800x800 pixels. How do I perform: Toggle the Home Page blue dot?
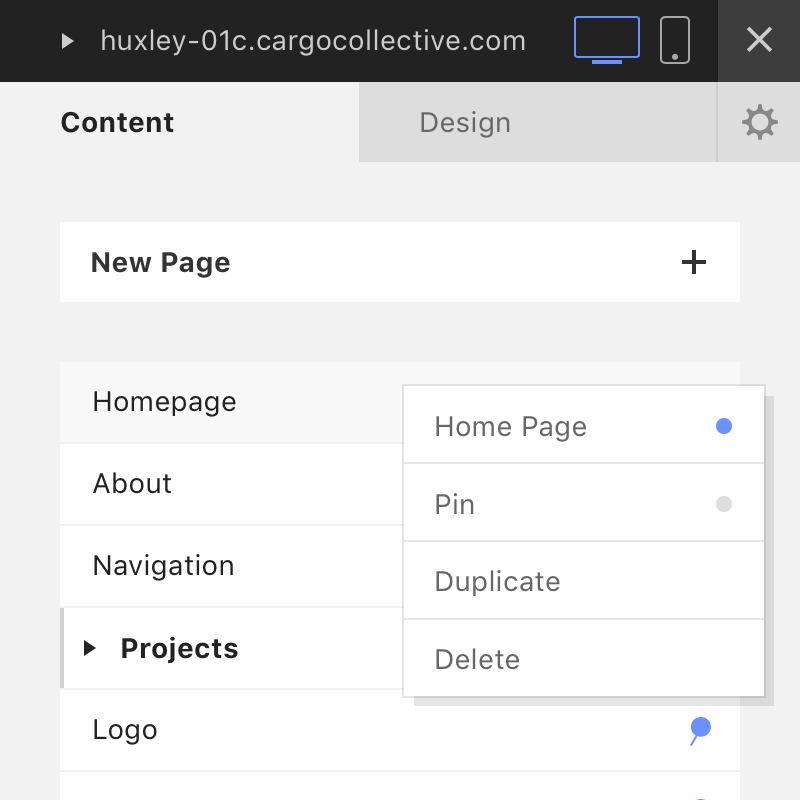point(724,427)
